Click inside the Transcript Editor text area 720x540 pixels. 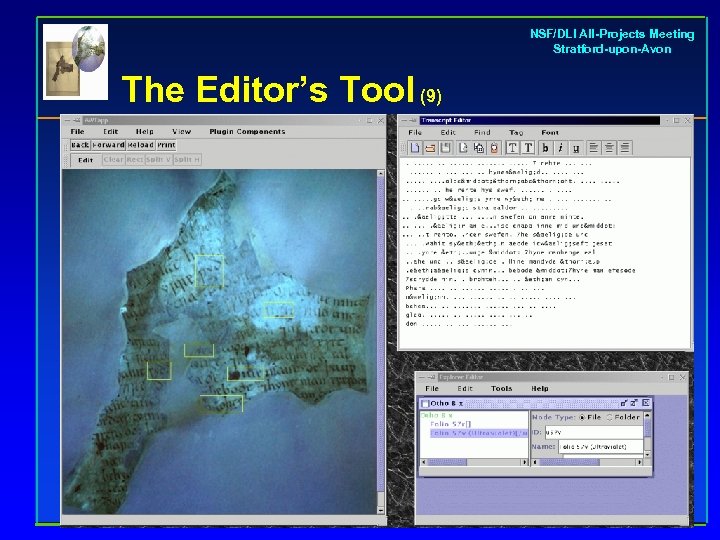pos(545,253)
